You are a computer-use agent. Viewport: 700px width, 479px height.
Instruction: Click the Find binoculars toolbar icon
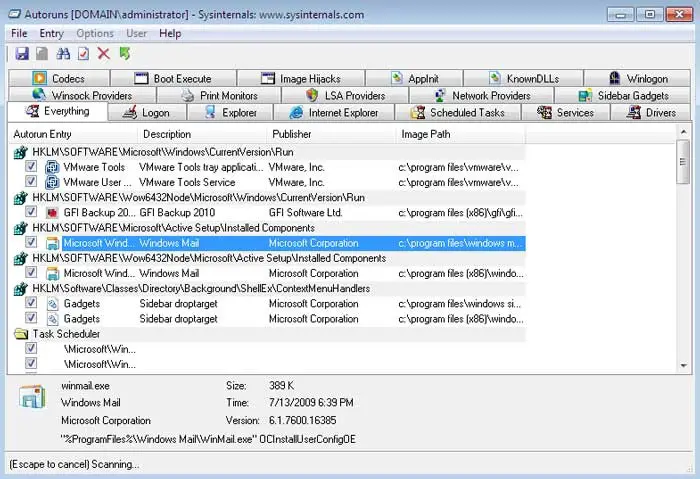click(x=63, y=54)
